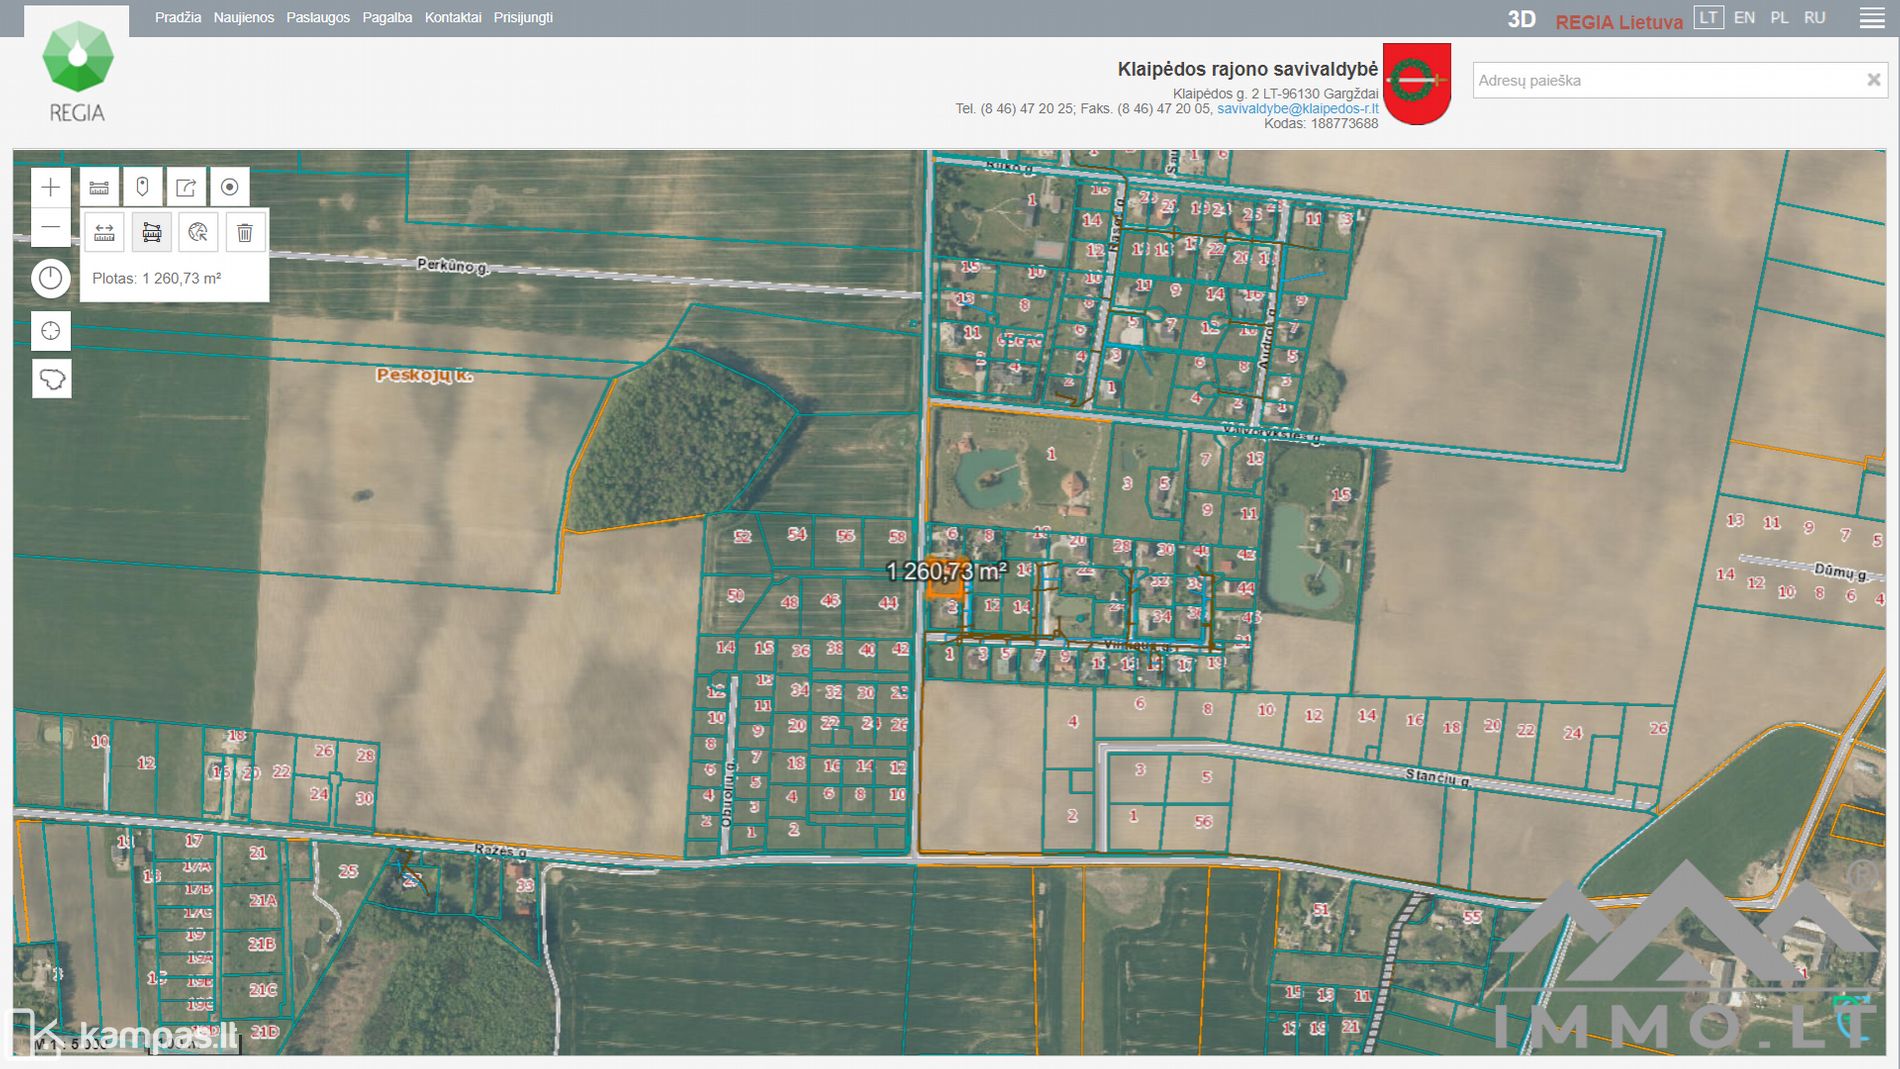Screen dimensions: 1900x1069
Task: Switch to 3D map view
Action: tap(1521, 19)
